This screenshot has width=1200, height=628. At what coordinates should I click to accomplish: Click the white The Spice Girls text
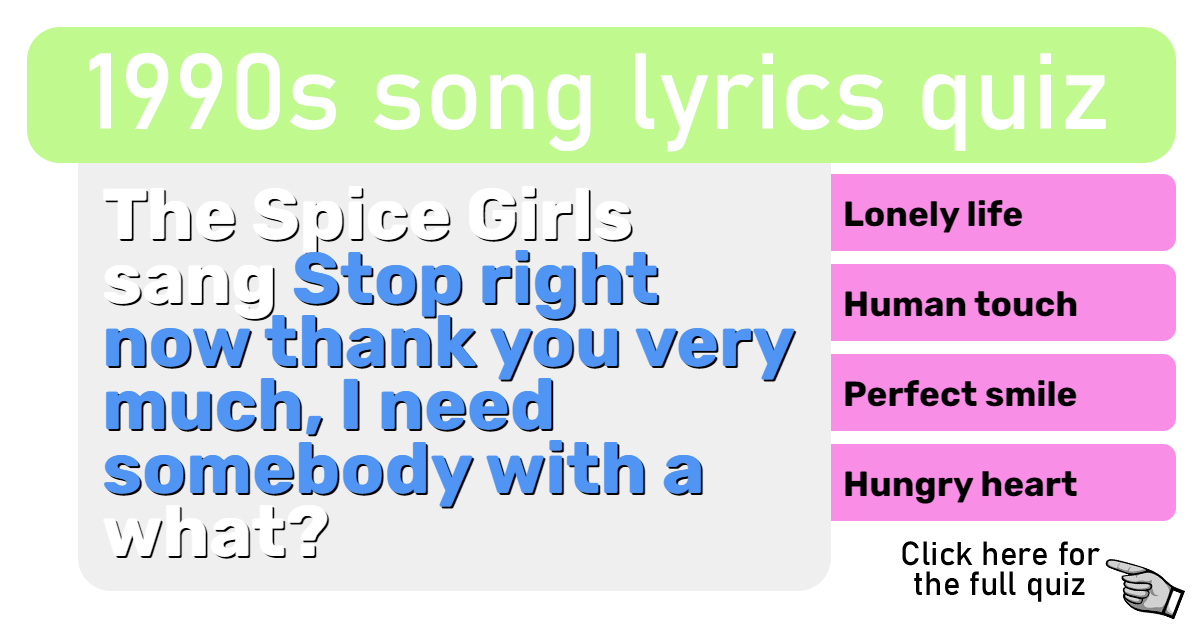coord(370,216)
